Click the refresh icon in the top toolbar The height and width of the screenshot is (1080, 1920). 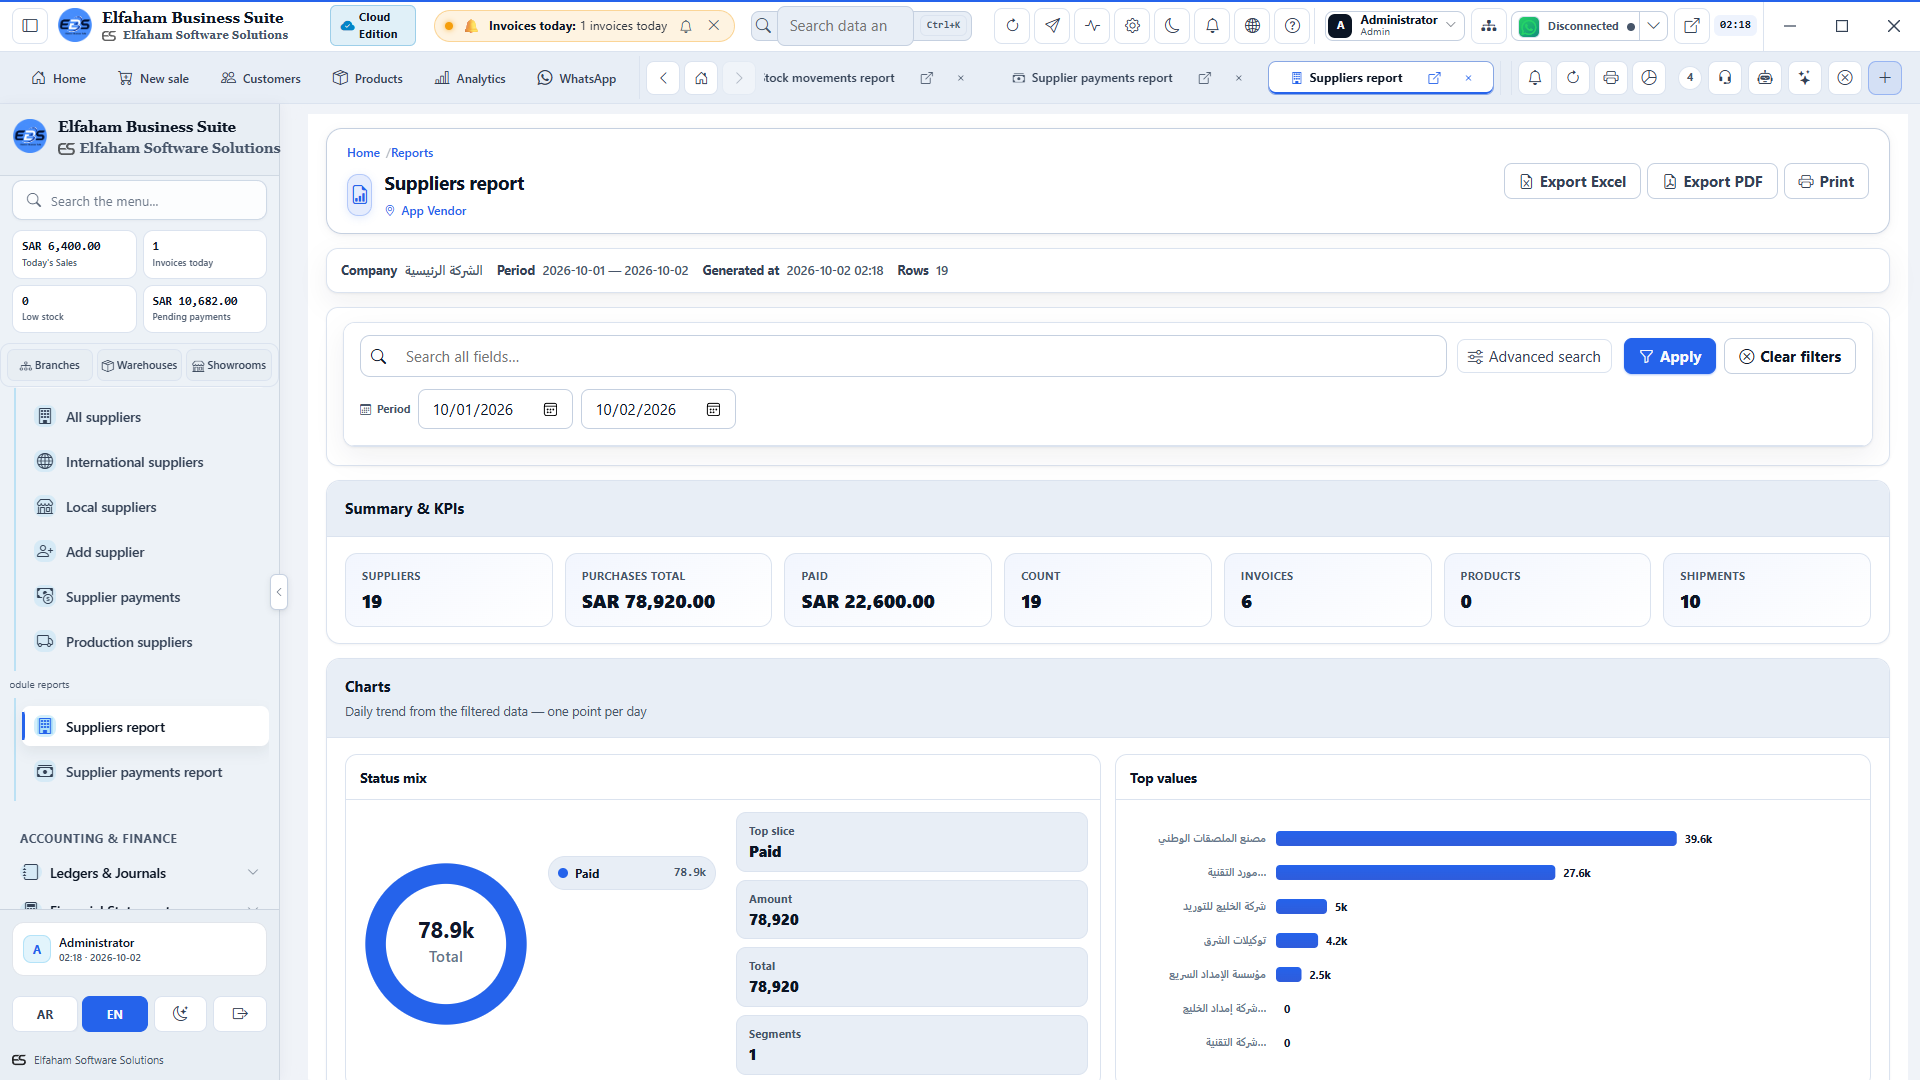coord(1012,26)
